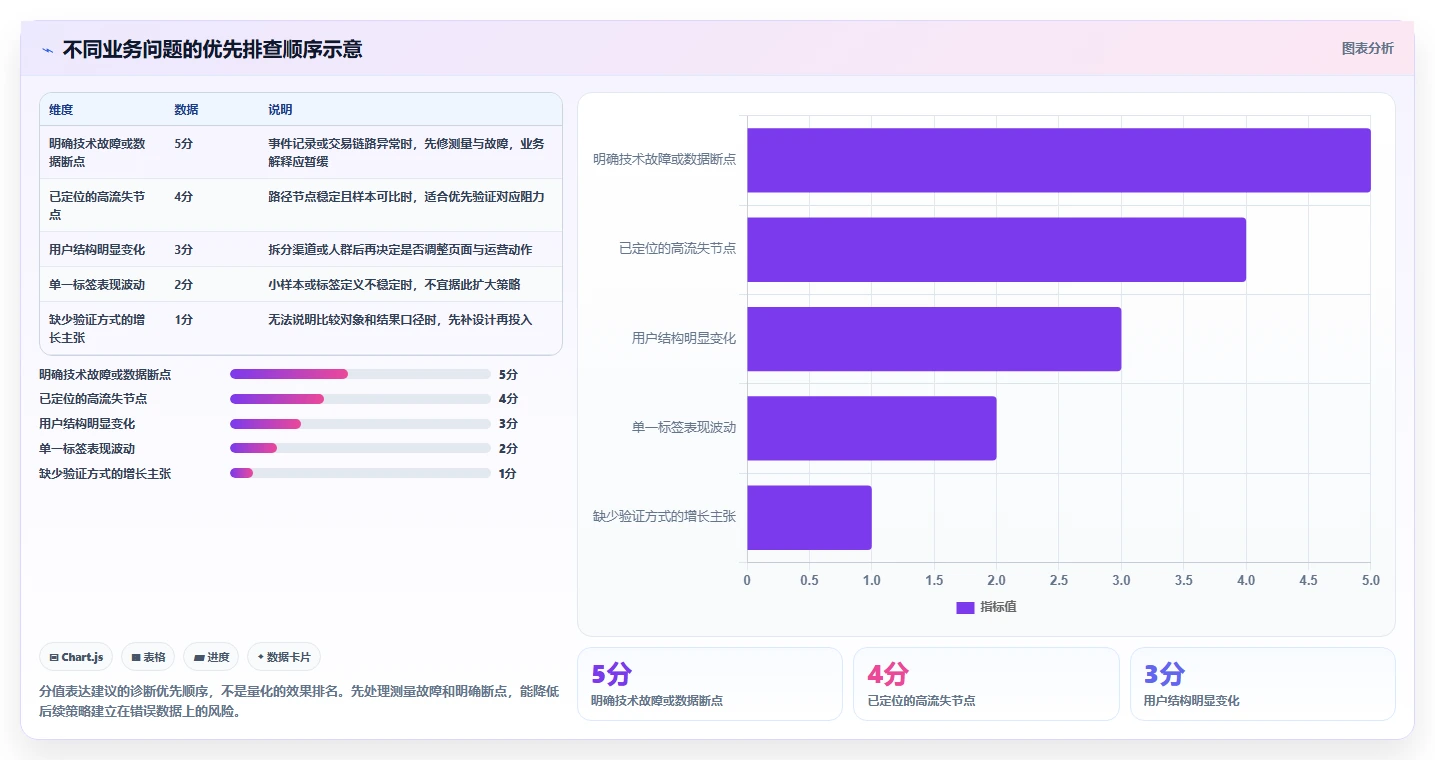Click the 1分 value in the table
Image resolution: width=1435 pixels, height=760 pixels.
pos(183,320)
